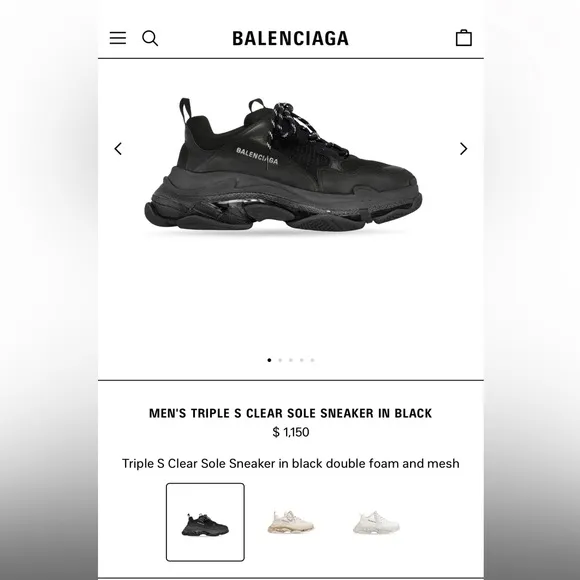Jump to third carousel pagination dot
Image resolution: width=580 pixels, height=580 pixels.
click(291, 360)
